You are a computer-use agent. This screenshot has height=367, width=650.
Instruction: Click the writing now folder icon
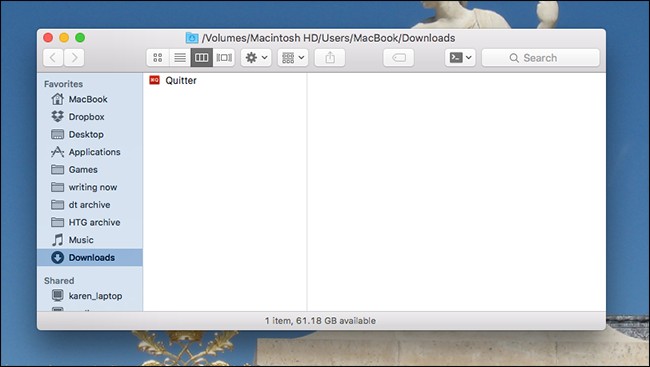(x=58, y=187)
